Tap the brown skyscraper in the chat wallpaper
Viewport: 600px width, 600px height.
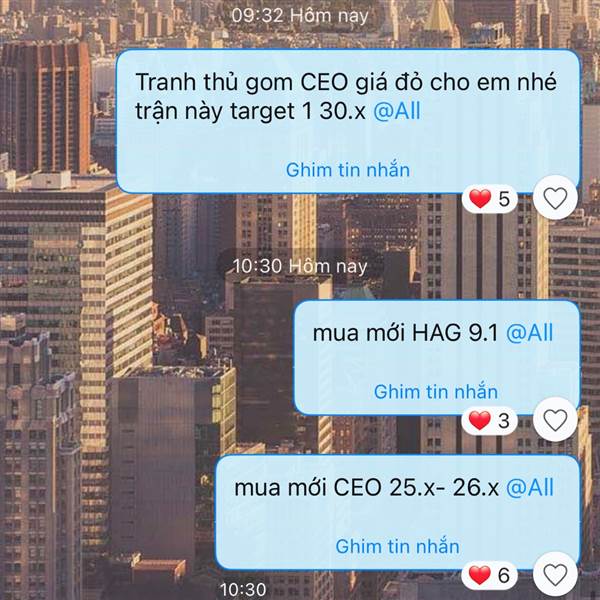45,108
